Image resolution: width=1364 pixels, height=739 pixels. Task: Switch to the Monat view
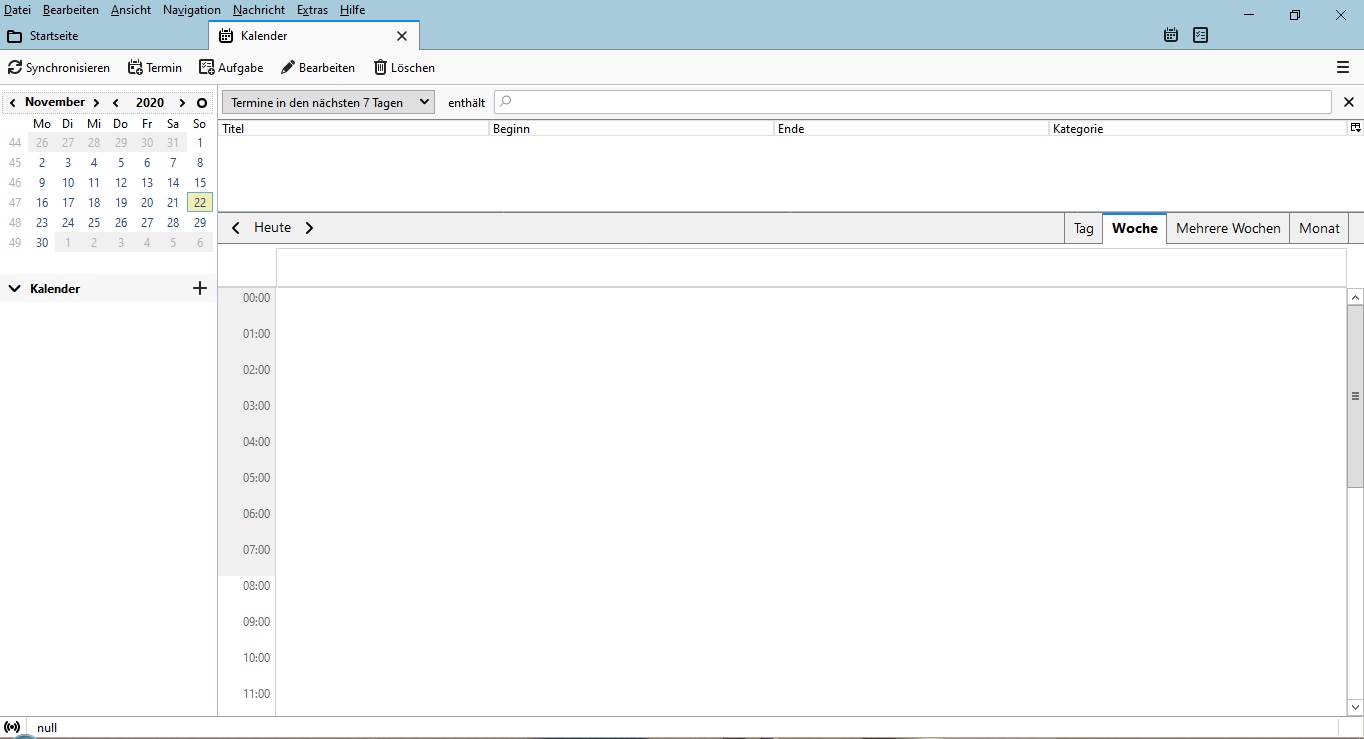pyautogui.click(x=1319, y=228)
